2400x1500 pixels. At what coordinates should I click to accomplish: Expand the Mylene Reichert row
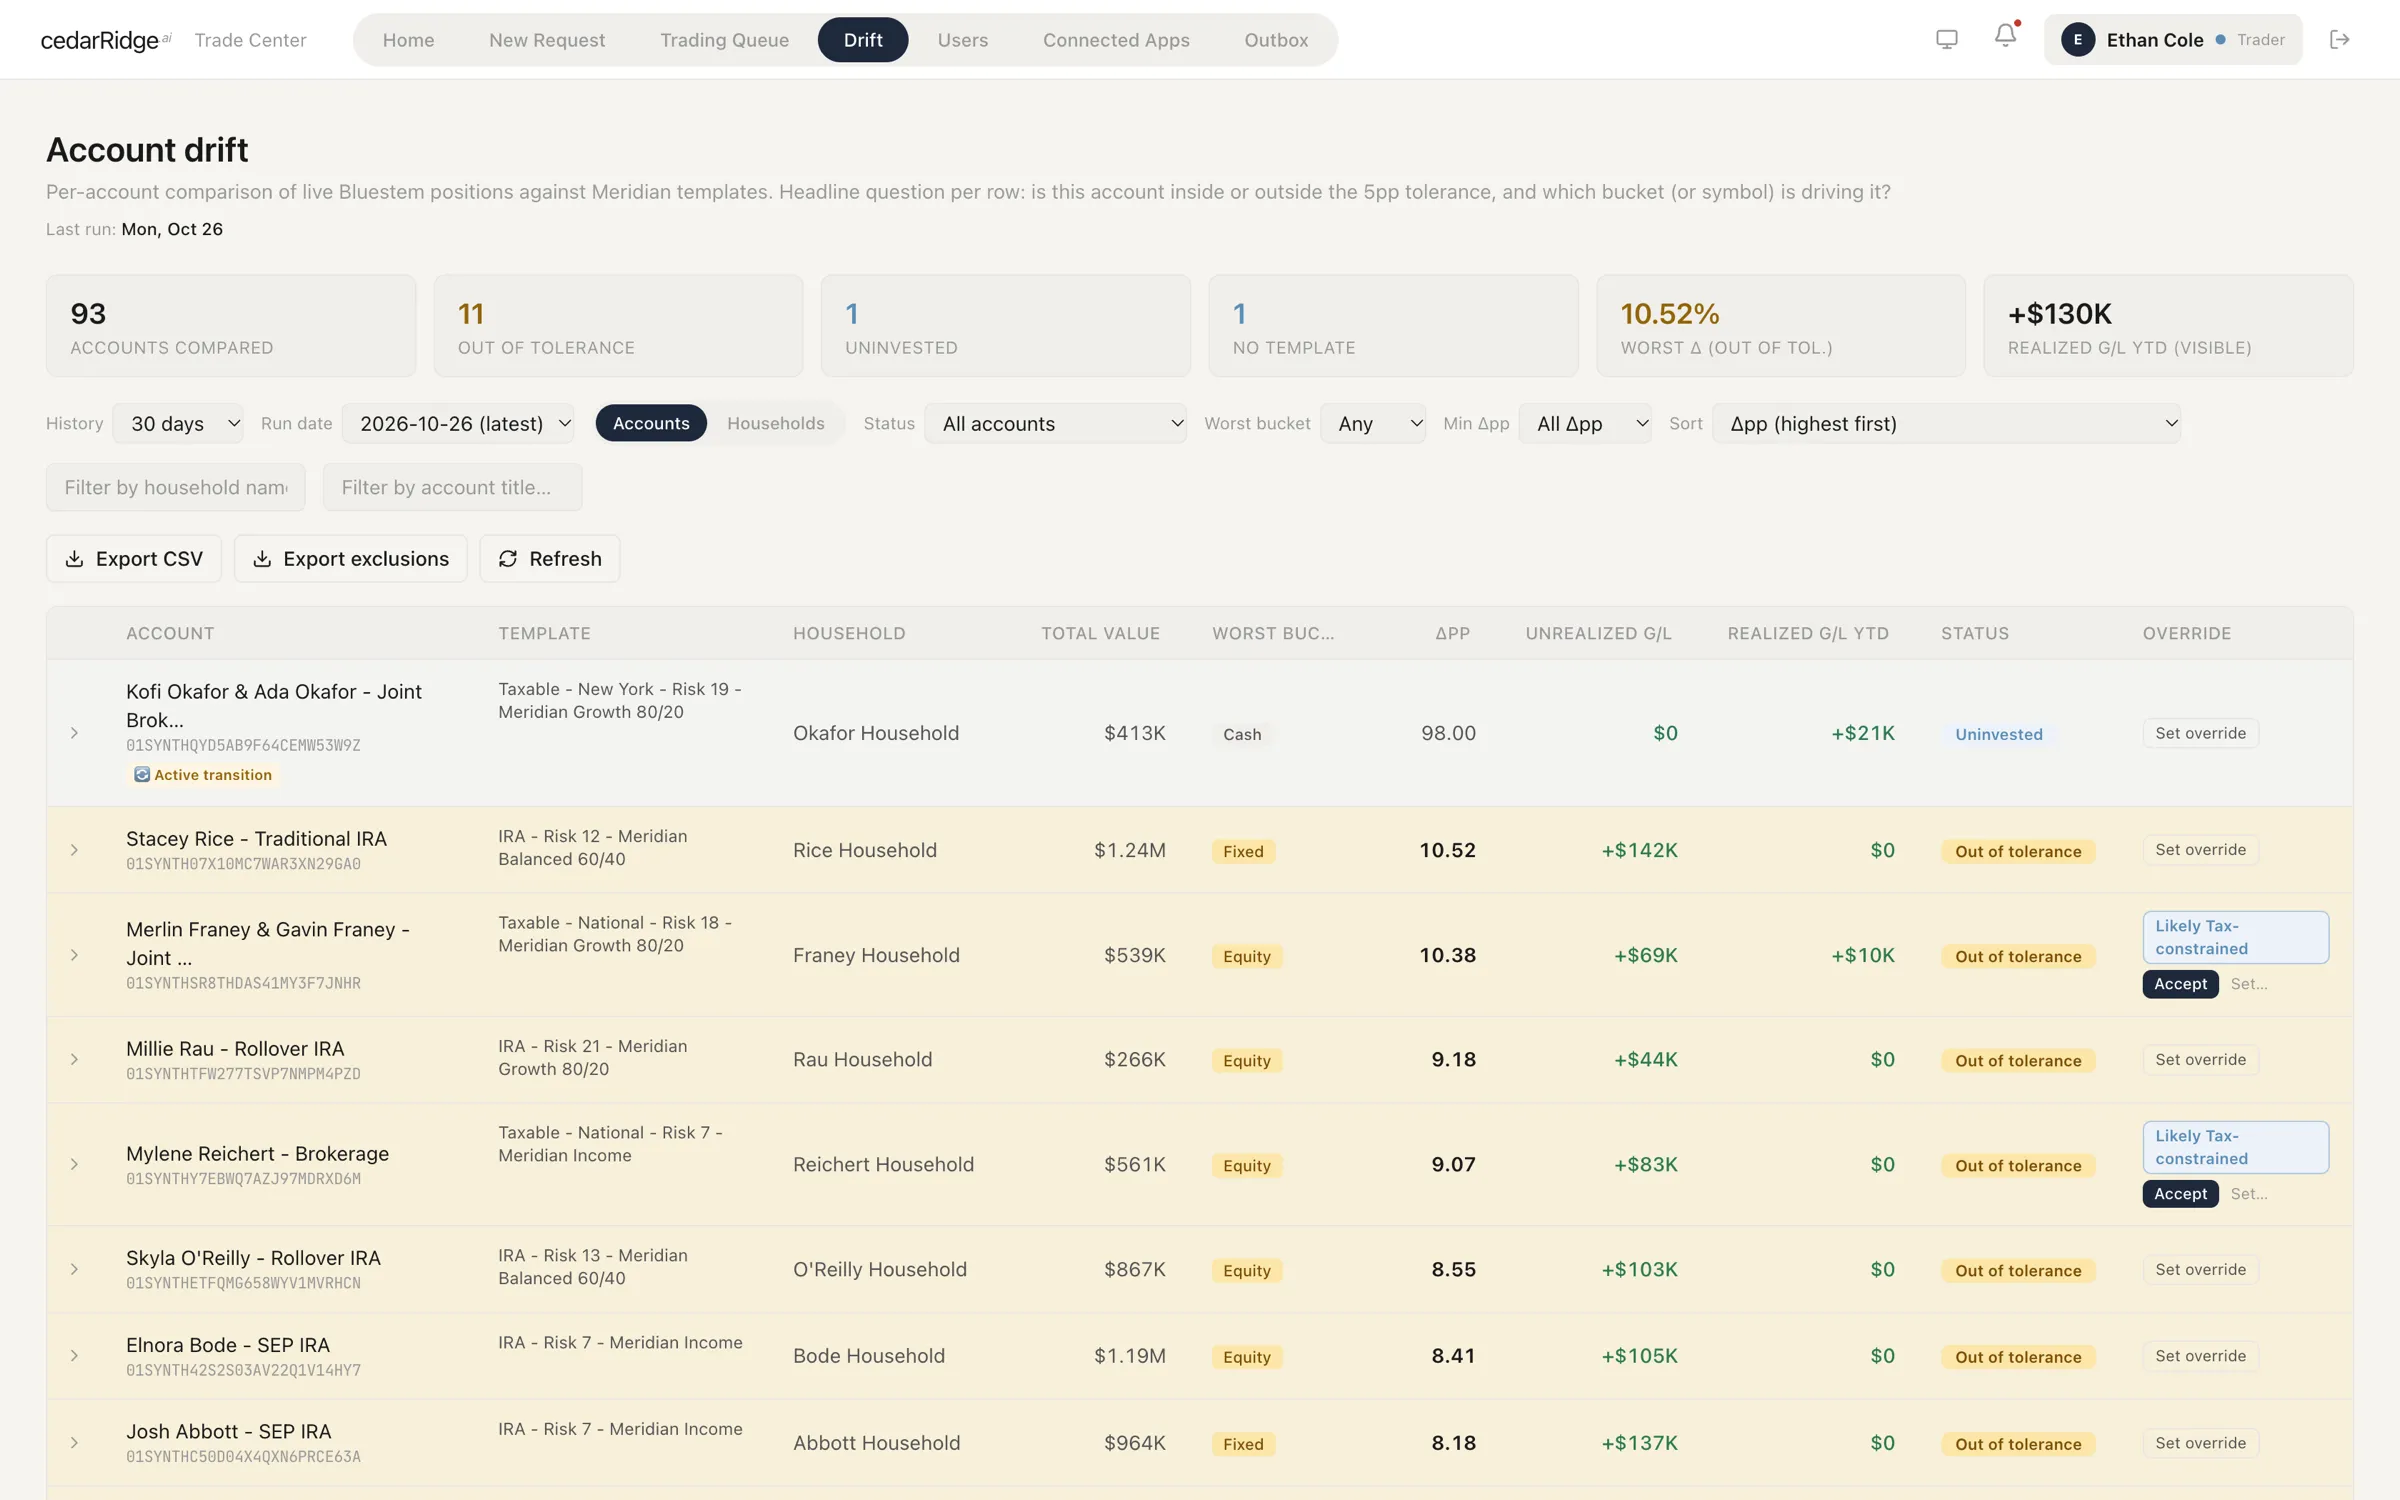[74, 1164]
